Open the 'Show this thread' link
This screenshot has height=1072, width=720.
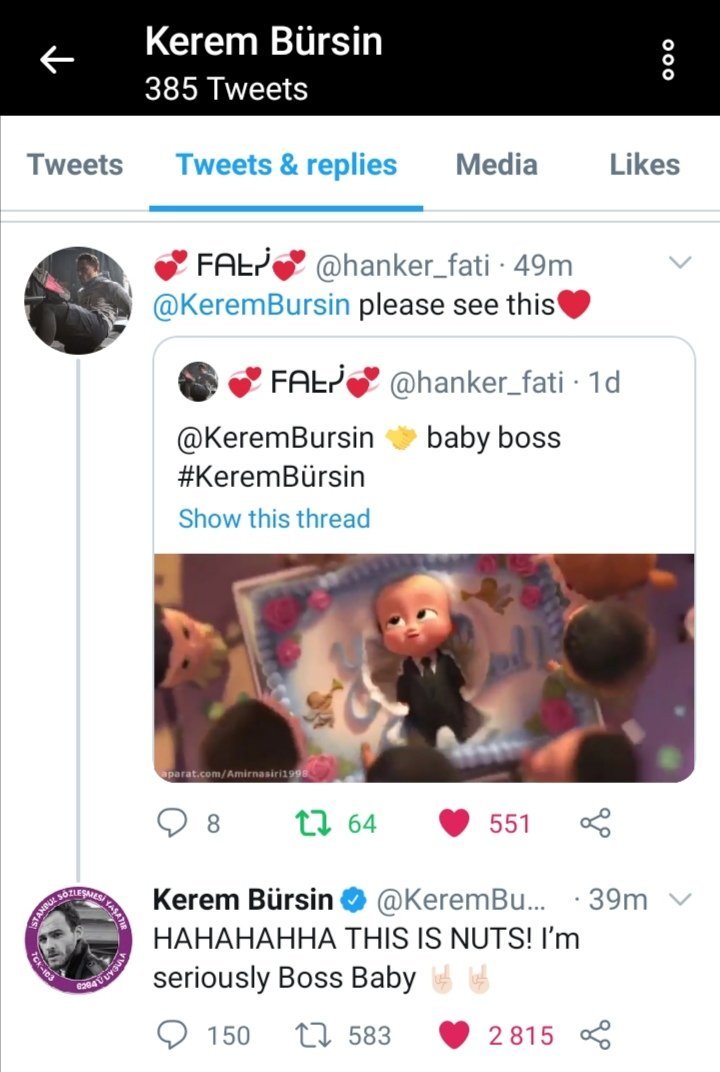tap(274, 518)
